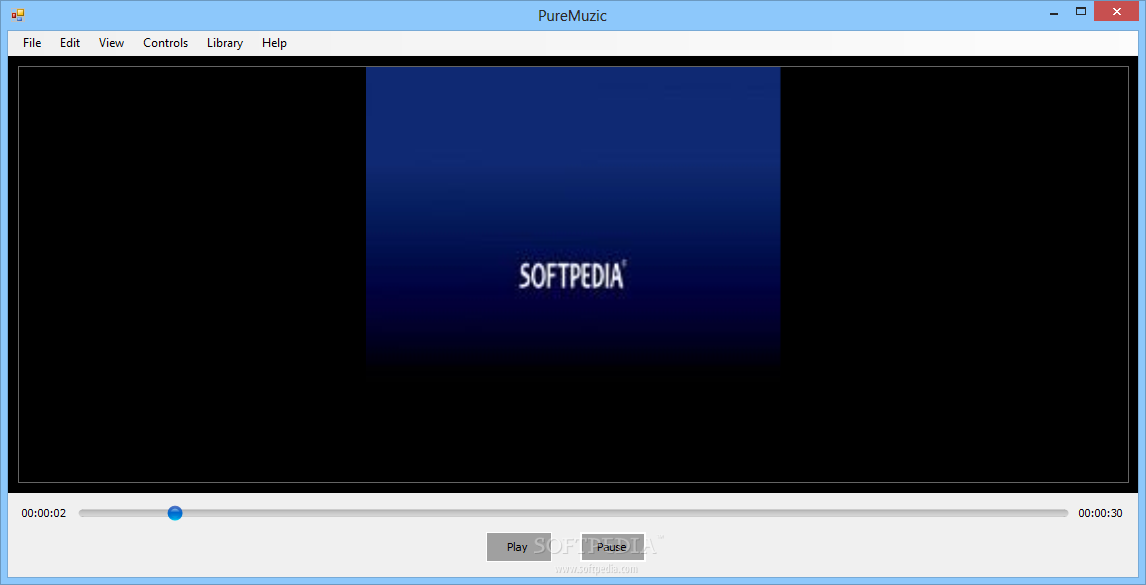Open the Help menu
1146x585 pixels.
pos(274,43)
